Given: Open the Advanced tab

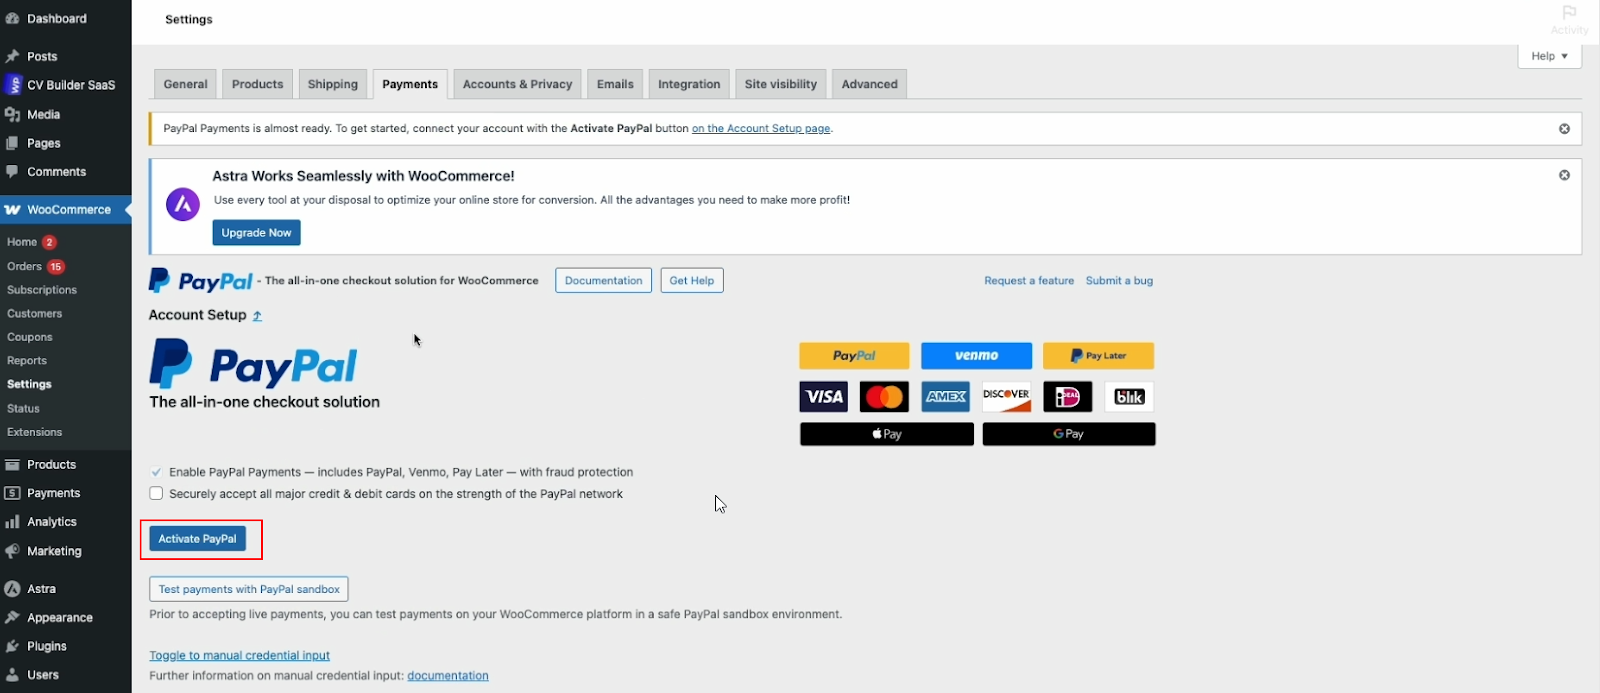Looking at the screenshot, I should [870, 84].
